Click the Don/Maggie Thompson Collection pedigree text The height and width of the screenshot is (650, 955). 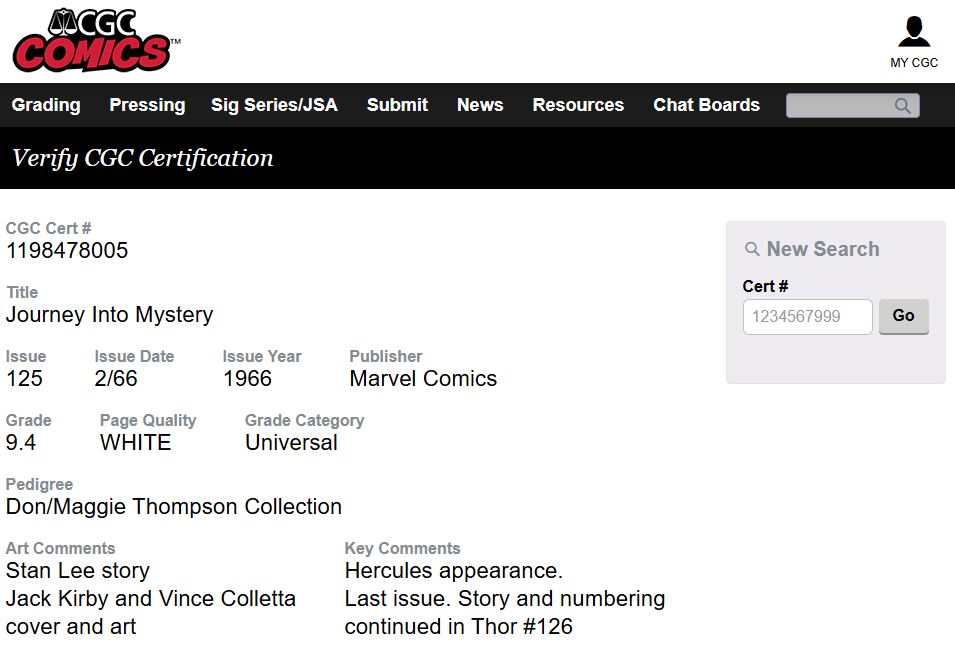click(x=174, y=507)
